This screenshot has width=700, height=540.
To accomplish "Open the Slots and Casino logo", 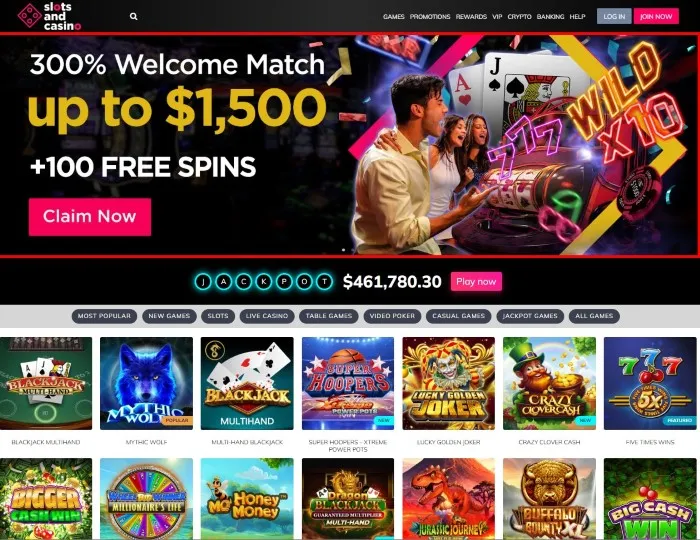I will (49, 17).
